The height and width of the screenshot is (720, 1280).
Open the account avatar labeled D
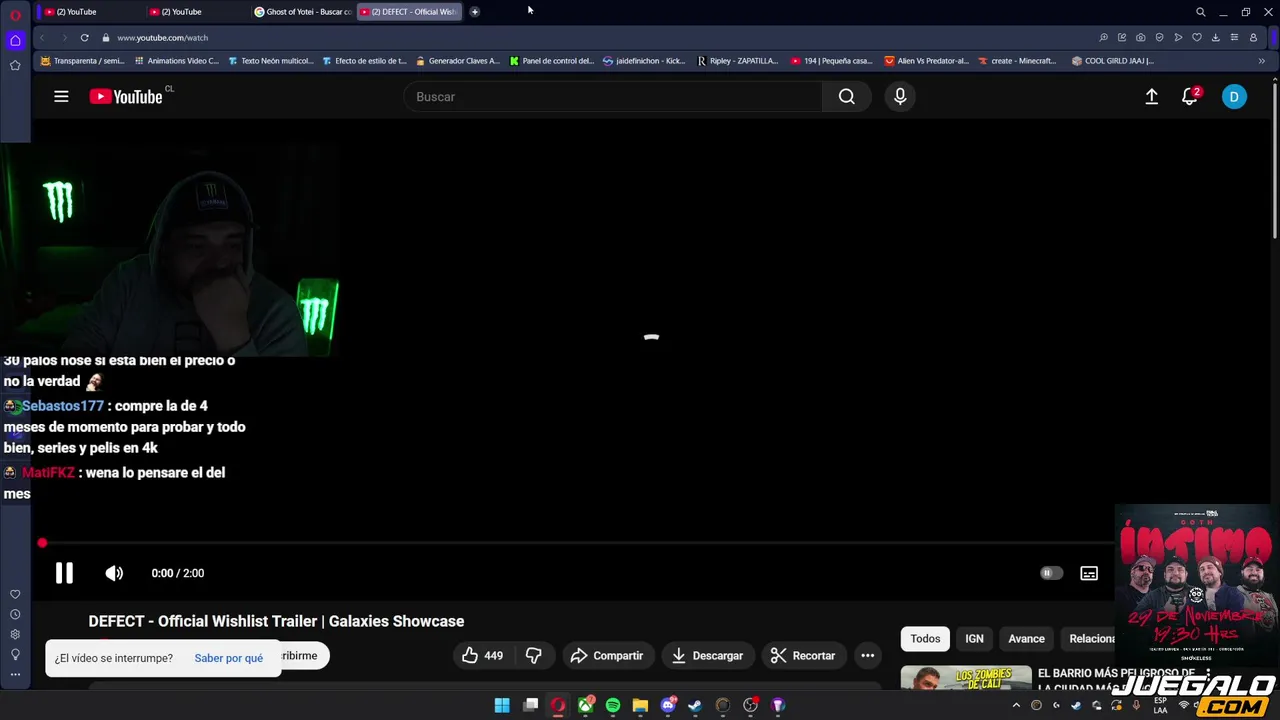tap(1234, 96)
